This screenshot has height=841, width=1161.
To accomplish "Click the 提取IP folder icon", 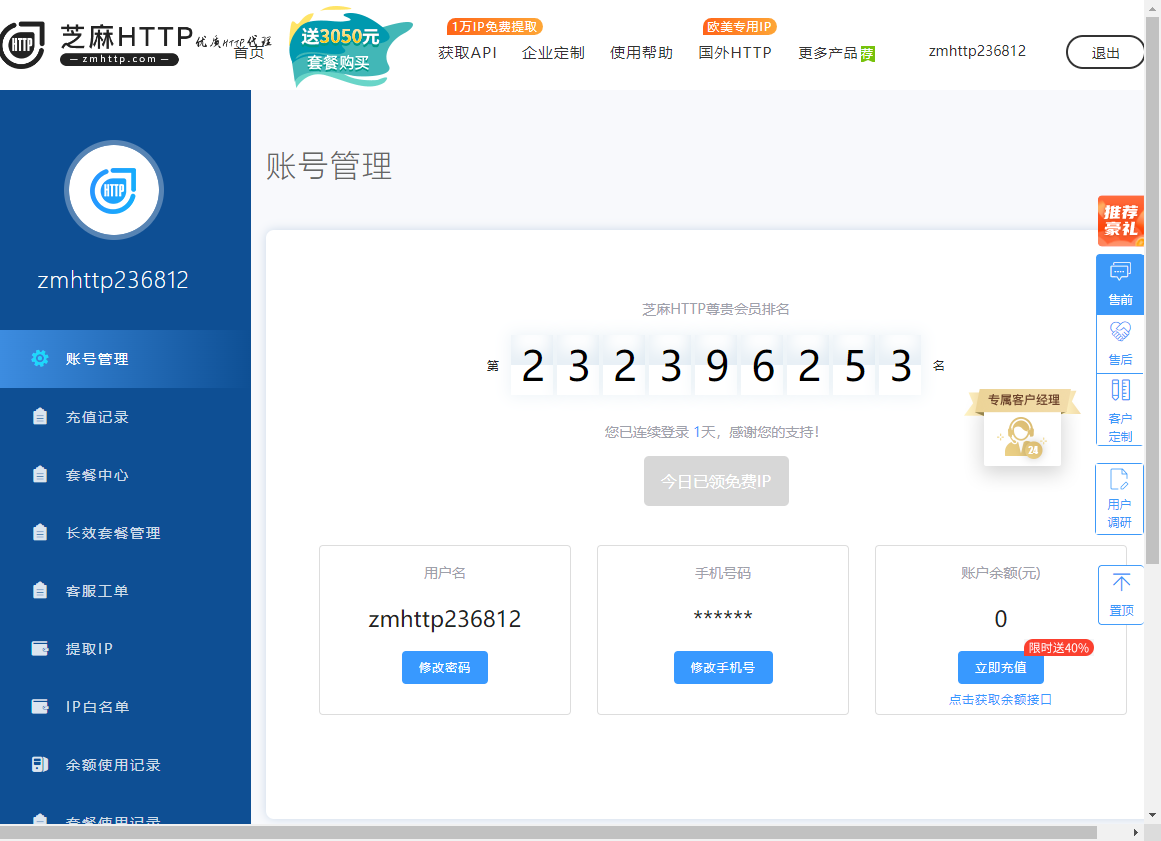I will pyautogui.click(x=40, y=649).
